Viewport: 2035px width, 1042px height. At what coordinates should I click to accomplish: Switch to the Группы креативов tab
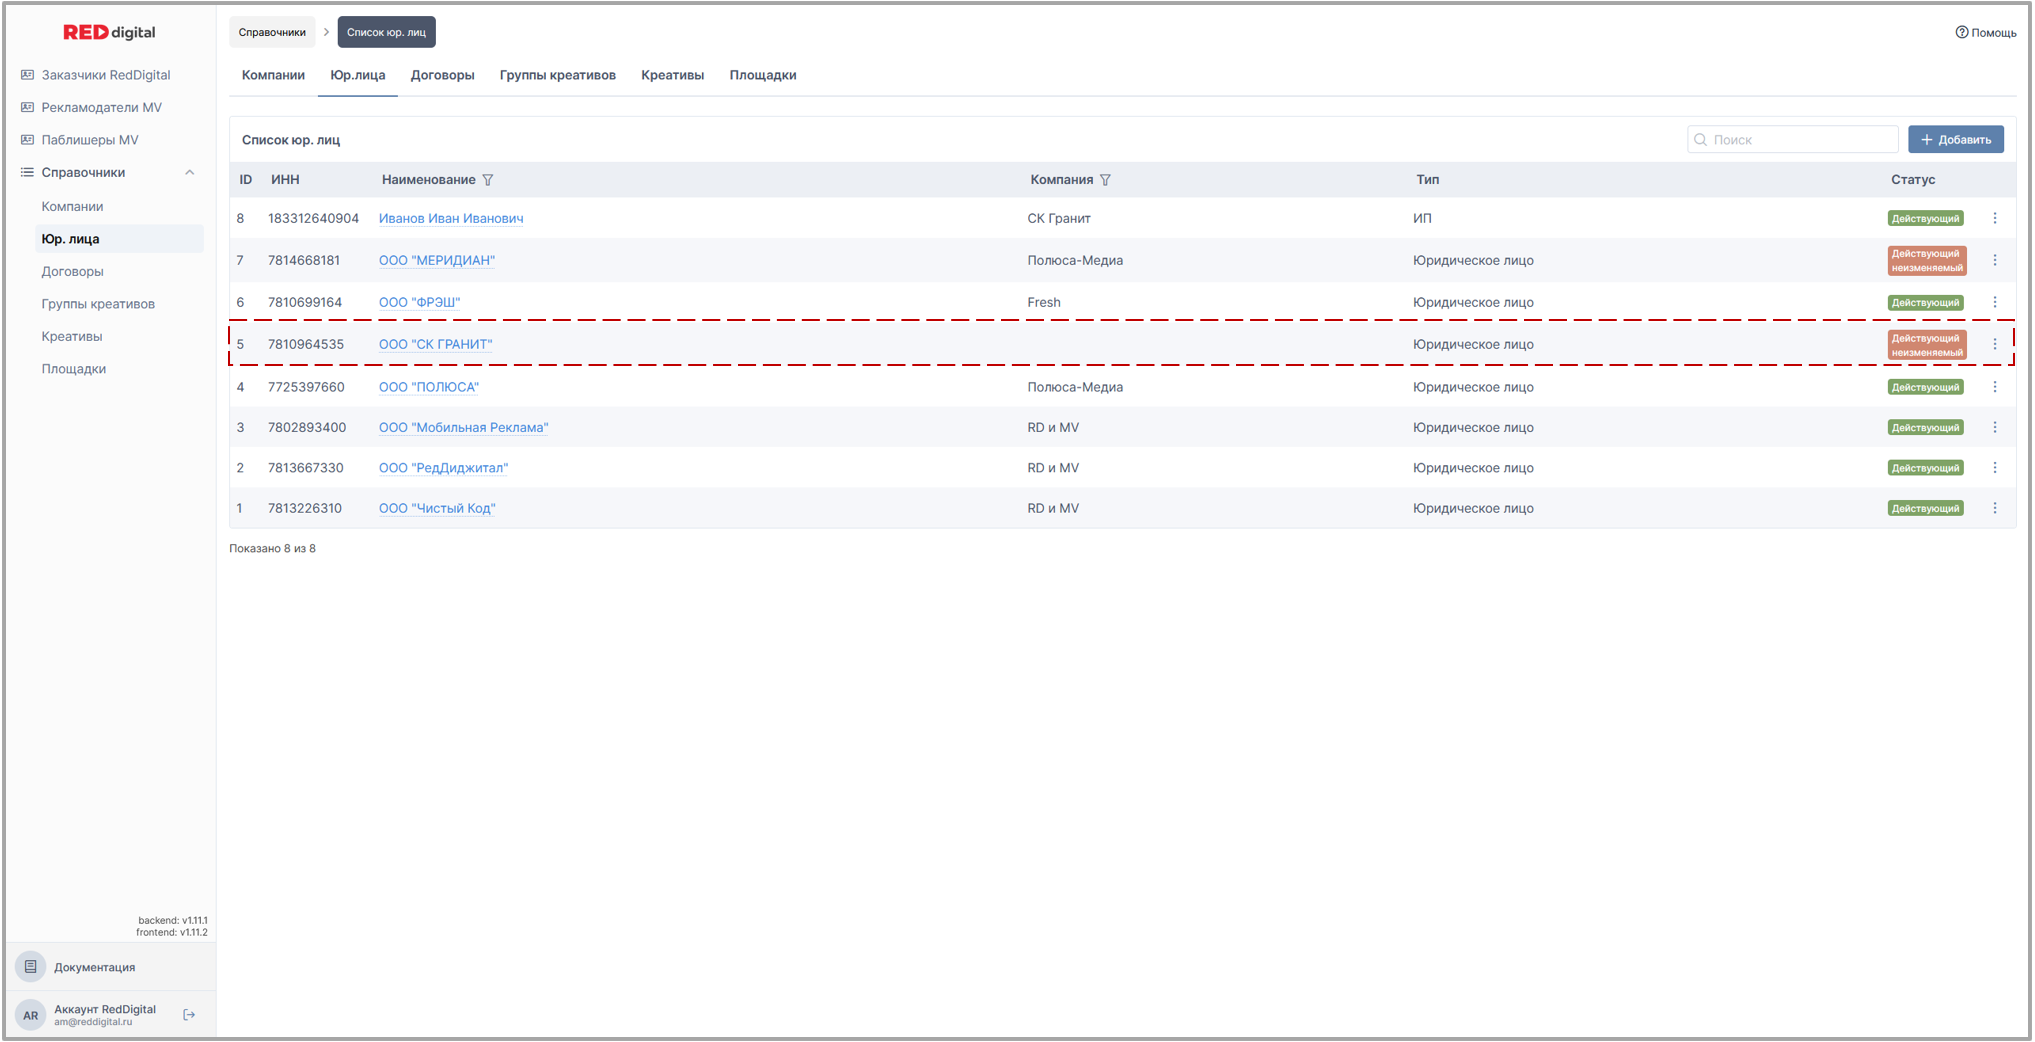[x=557, y=75]
